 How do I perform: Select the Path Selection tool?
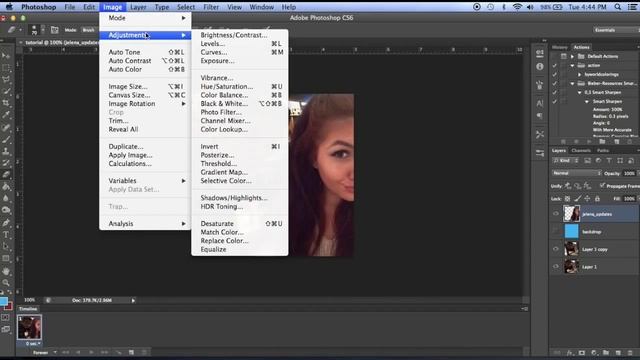[x=6, y=246]
